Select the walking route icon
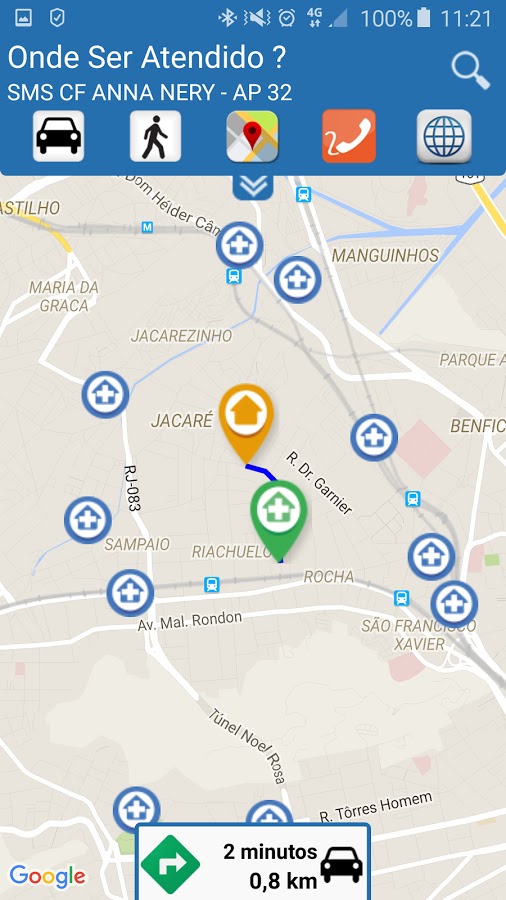Screen dimensions: 506x900 (155, 136)
